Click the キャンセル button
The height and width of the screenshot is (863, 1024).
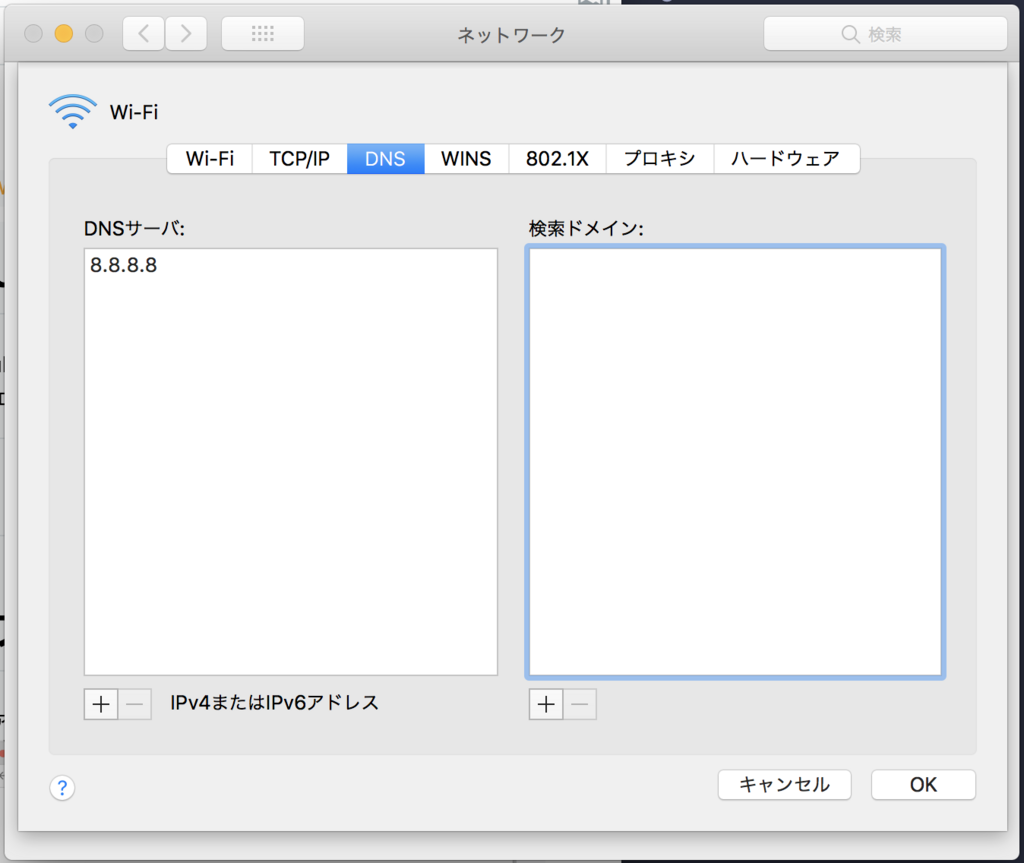(x=784, y=785)
